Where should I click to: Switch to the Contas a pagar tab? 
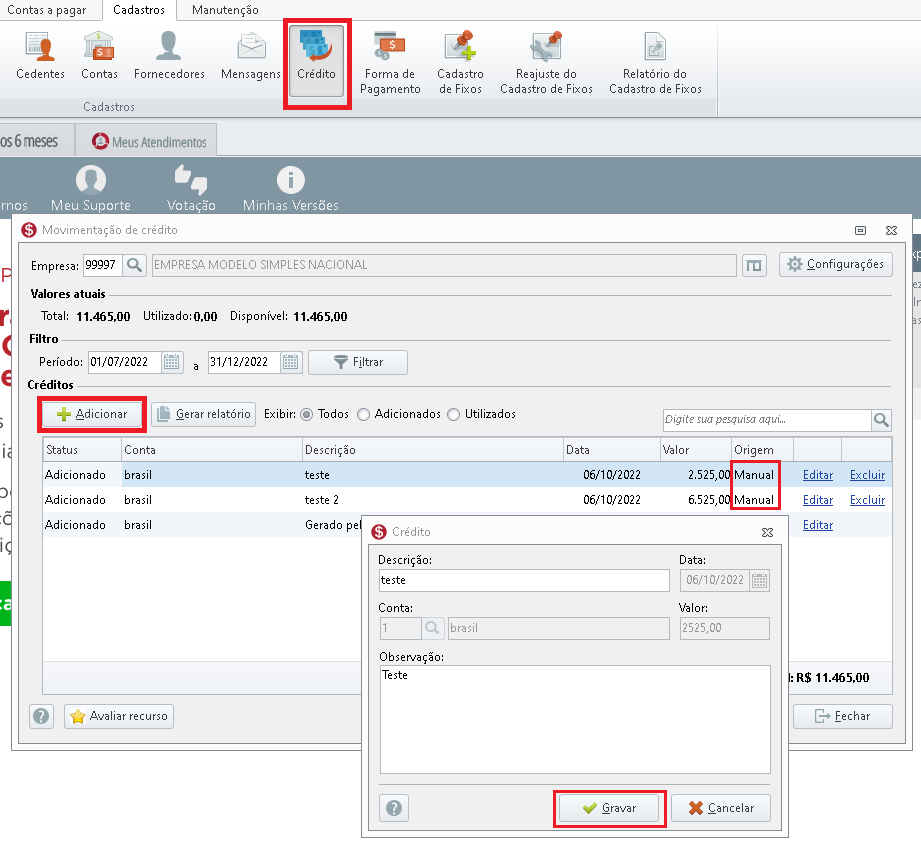pos(47,10)
